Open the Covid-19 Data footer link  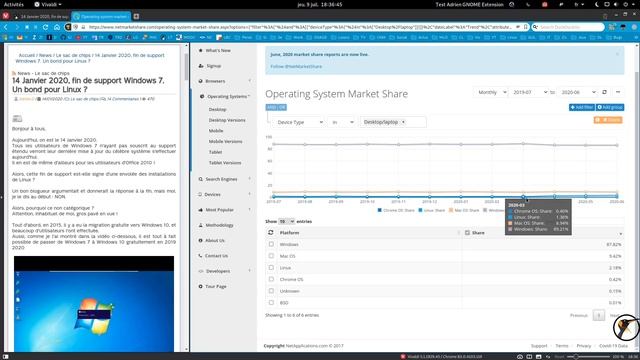(x=613, y=346)
